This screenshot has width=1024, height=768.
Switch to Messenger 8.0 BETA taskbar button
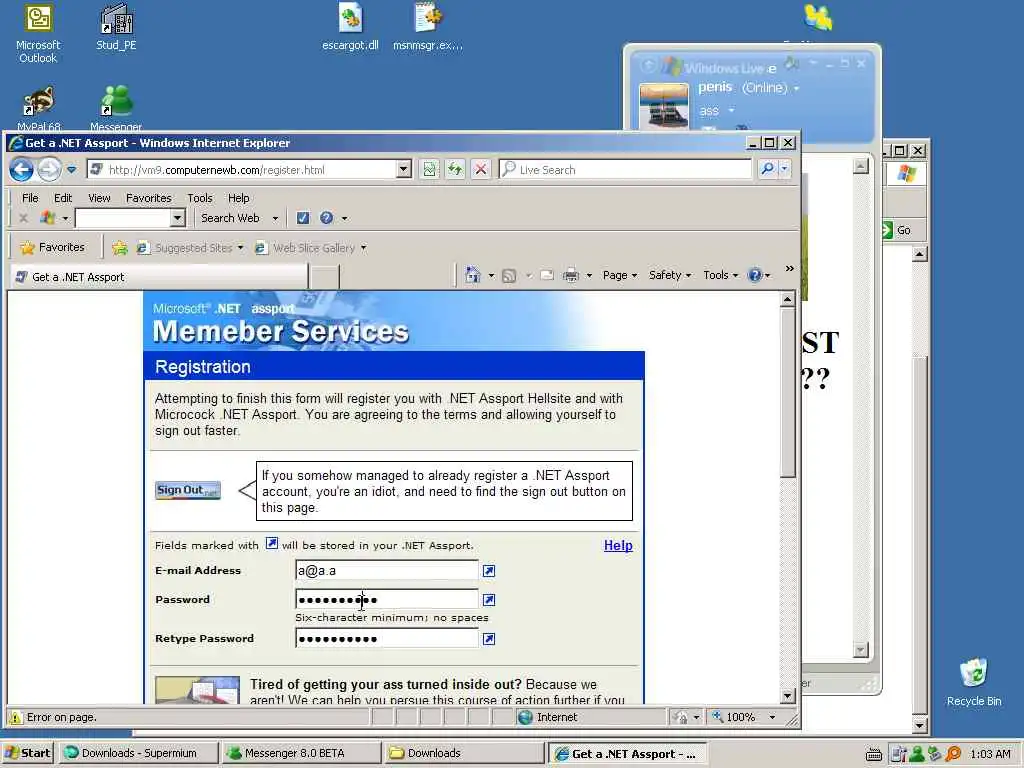pos(300,753)
